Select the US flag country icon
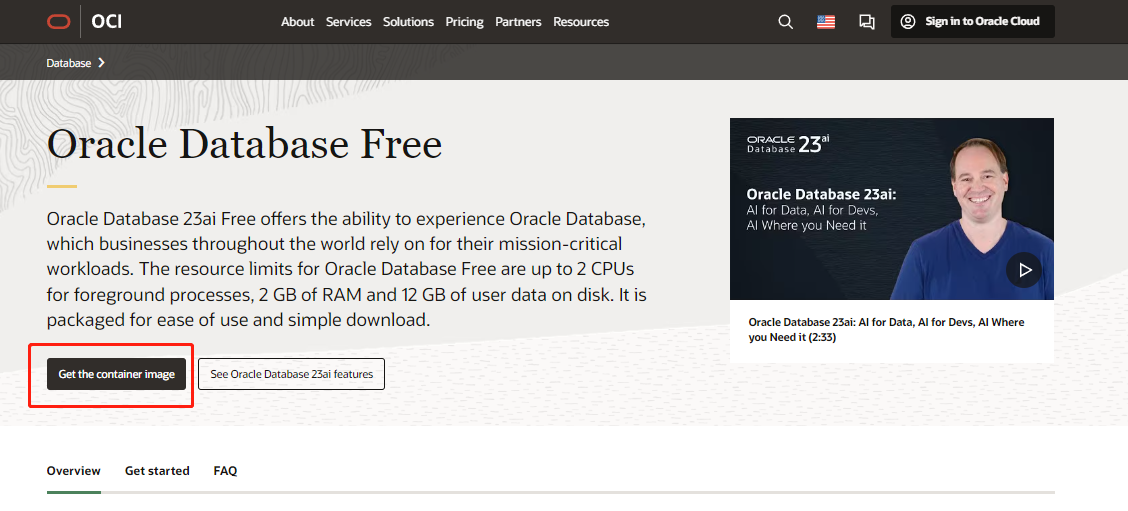The height and width of the screenshot is (511, 1128). (x=826, y=22)
